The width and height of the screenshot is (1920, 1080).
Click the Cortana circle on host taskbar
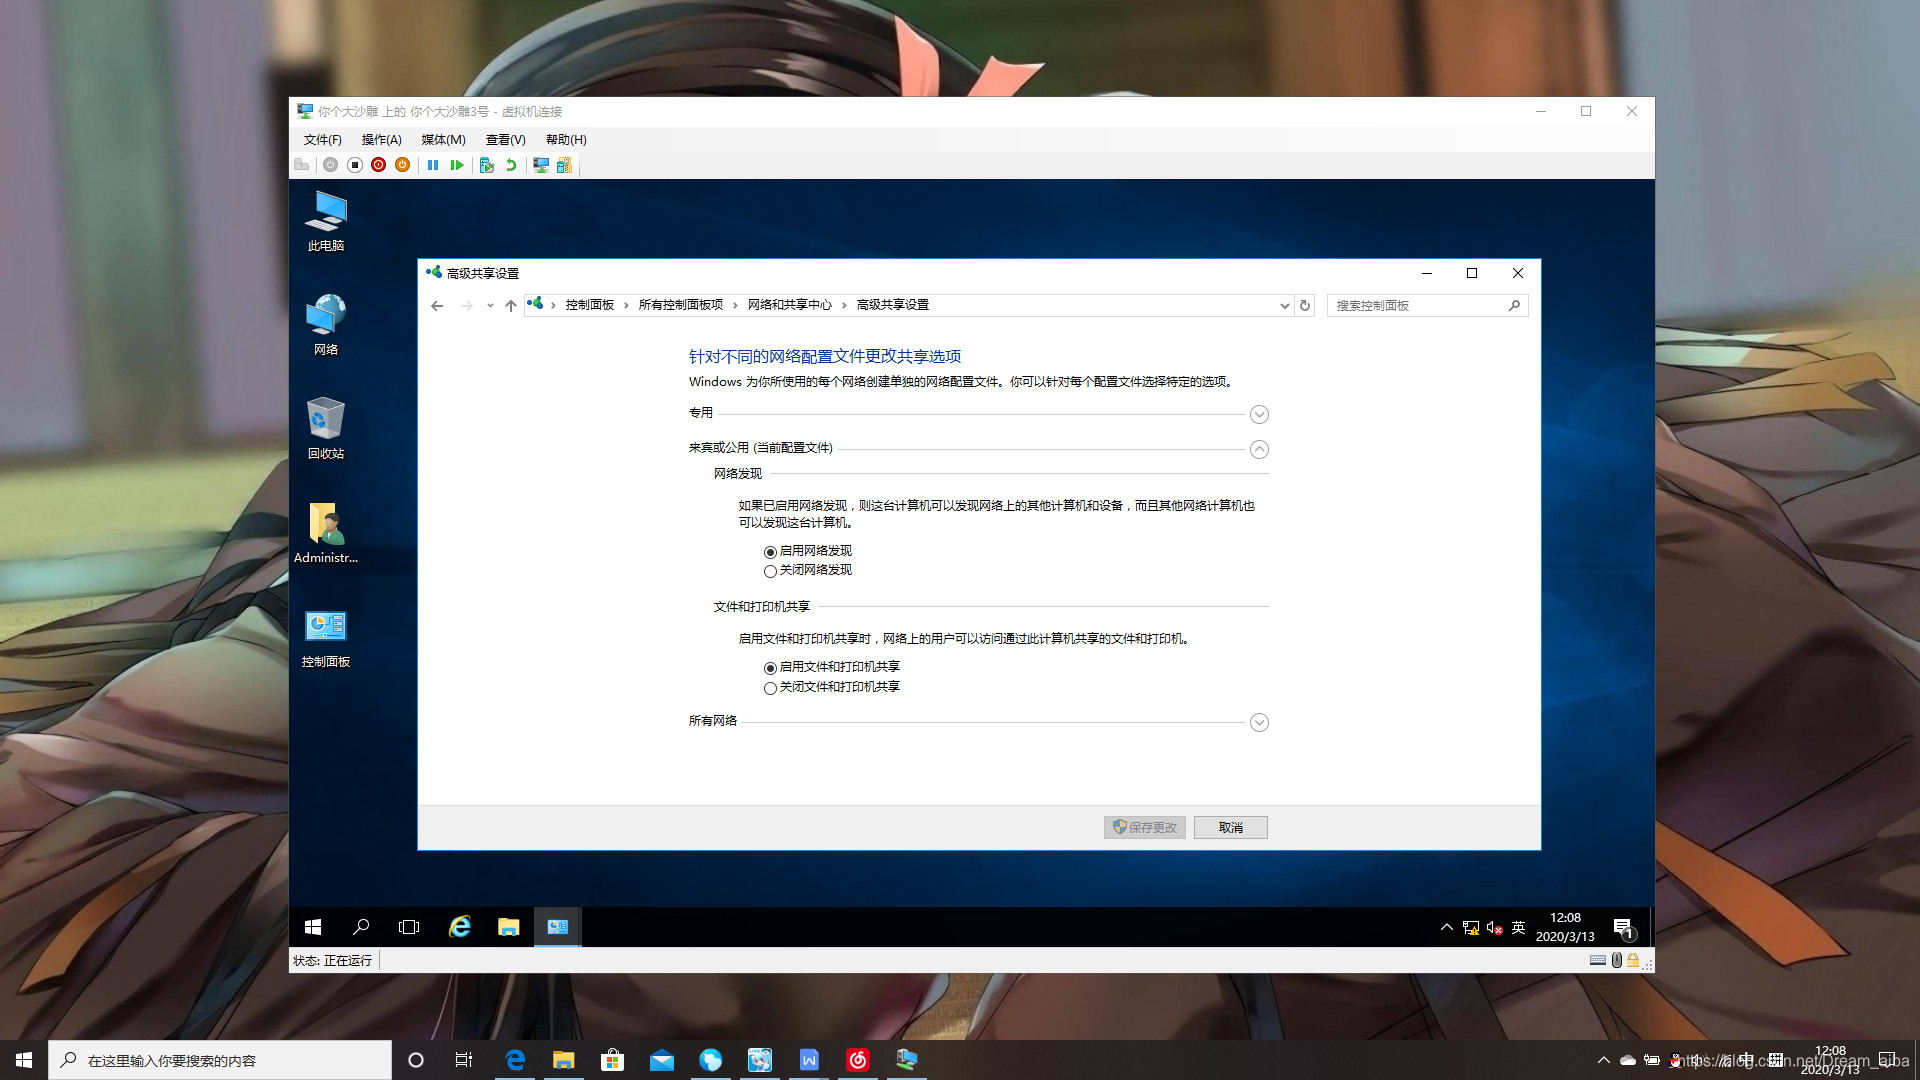pyautogui.click(x=416, y=1060)
